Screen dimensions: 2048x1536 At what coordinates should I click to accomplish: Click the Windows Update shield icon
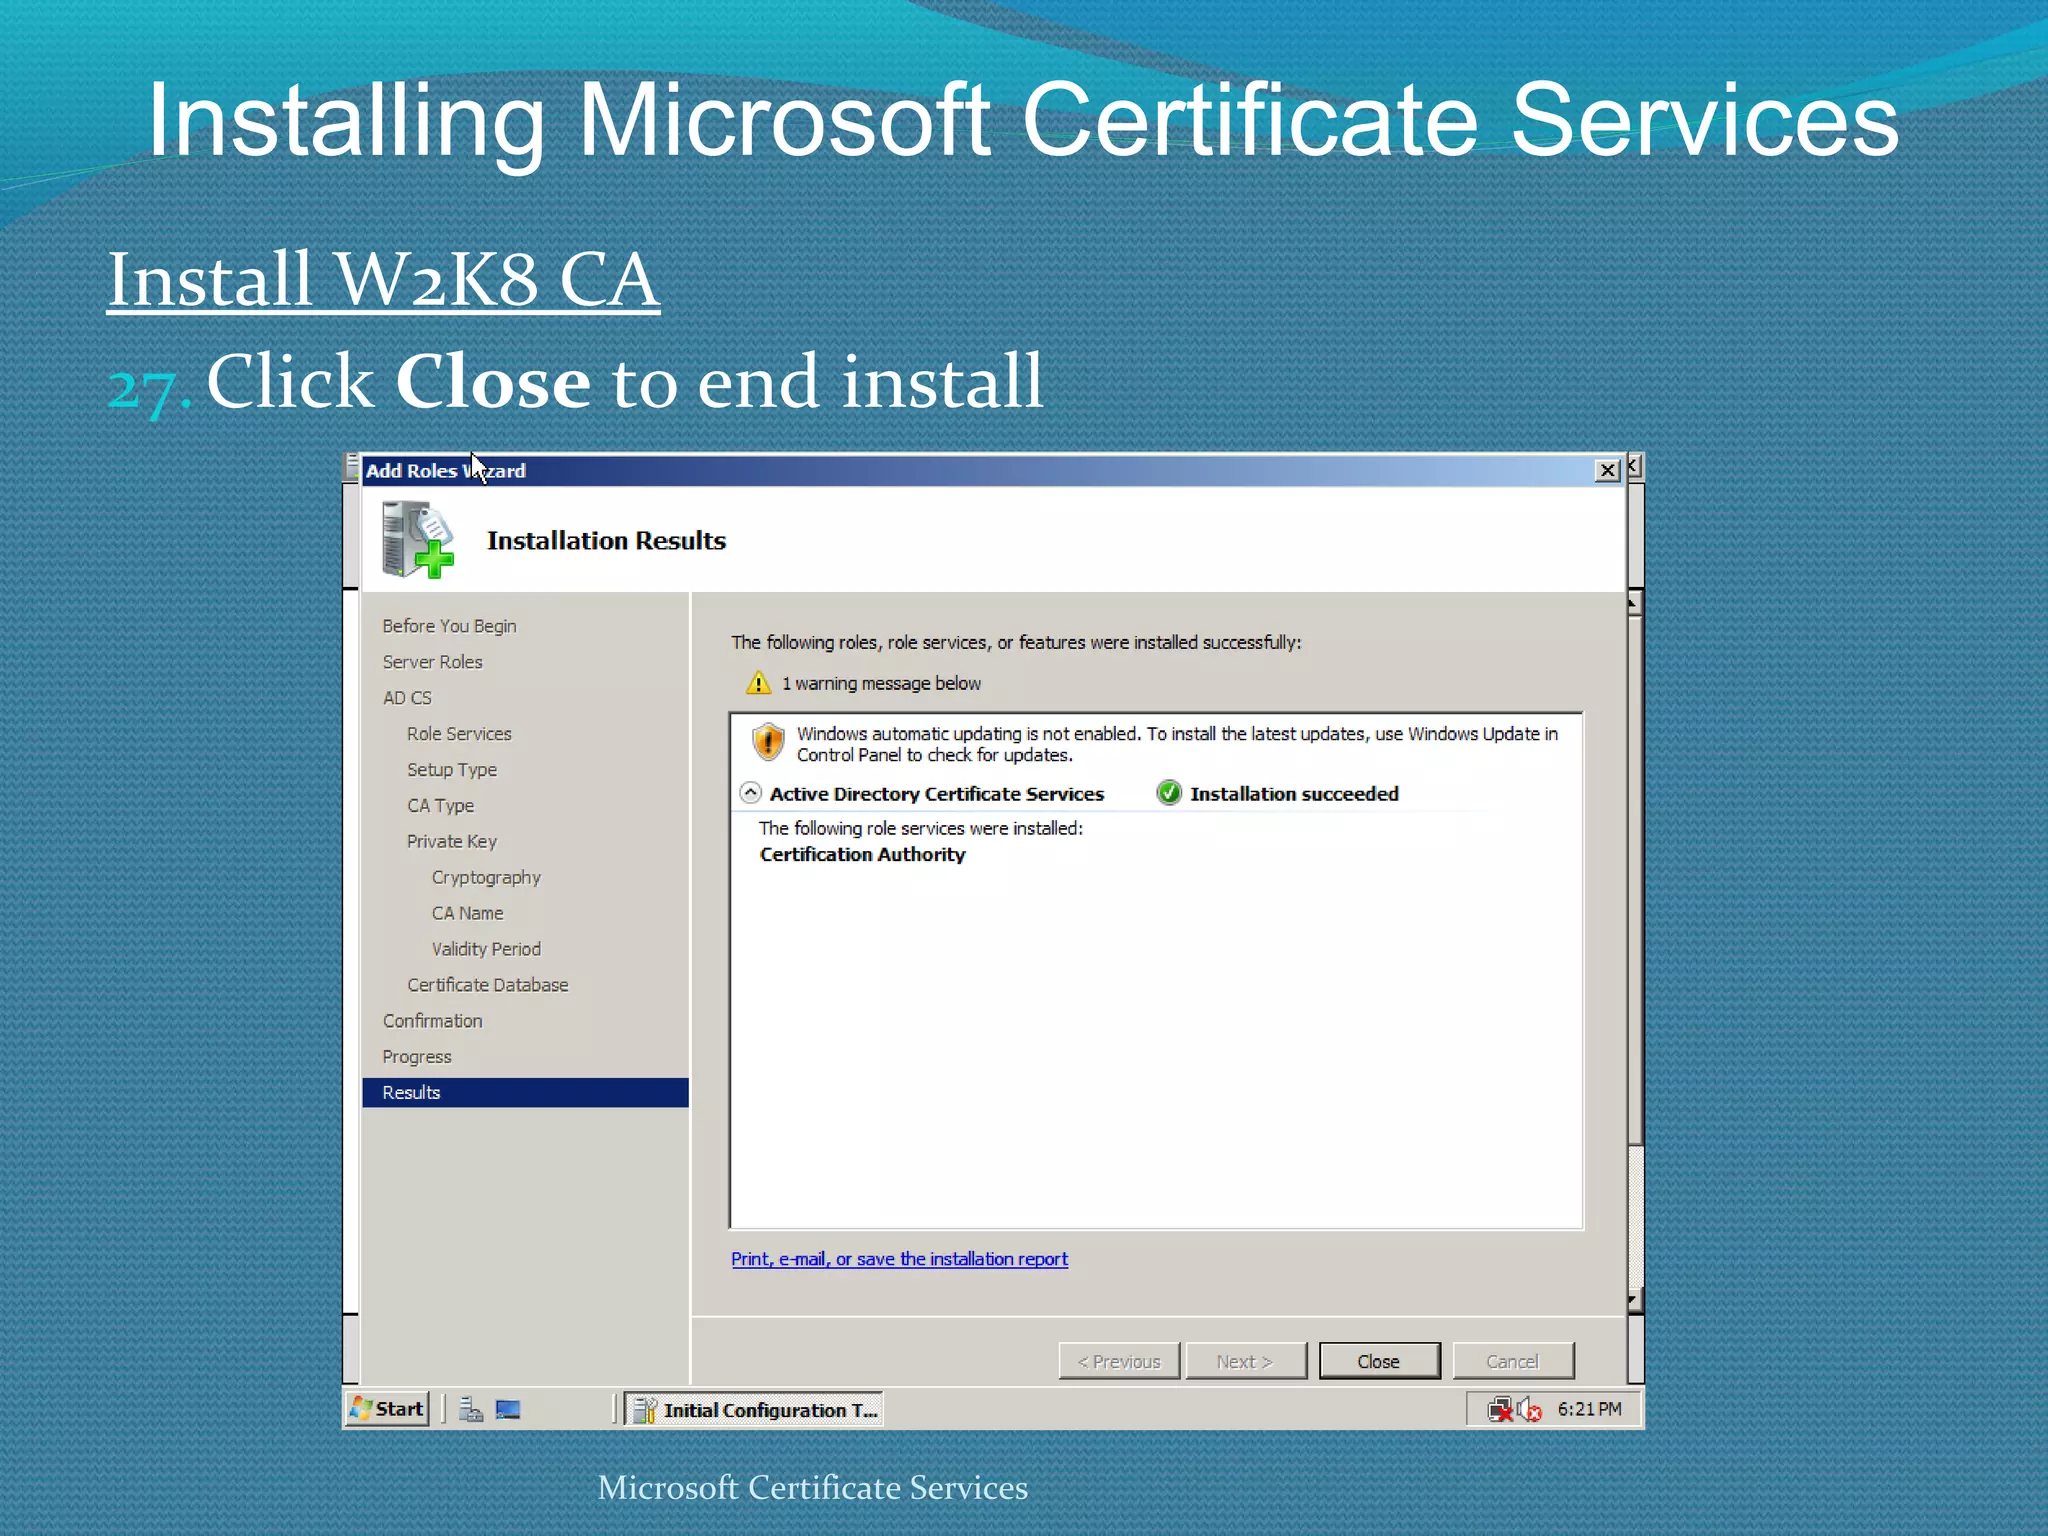click(768, 742)
